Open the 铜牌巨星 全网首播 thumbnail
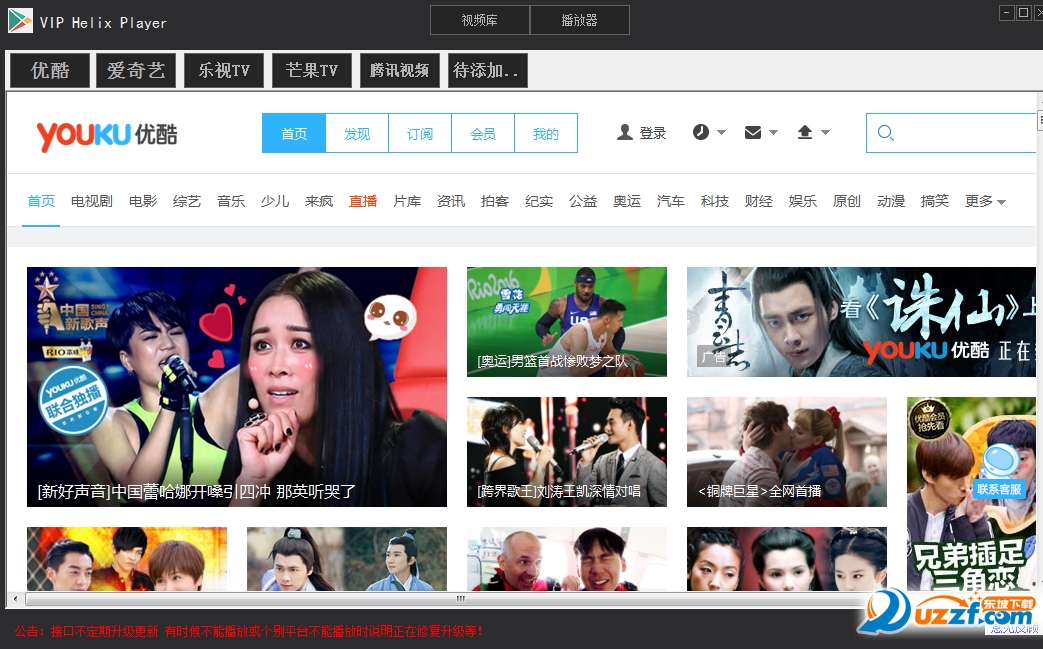 point(787,452)
